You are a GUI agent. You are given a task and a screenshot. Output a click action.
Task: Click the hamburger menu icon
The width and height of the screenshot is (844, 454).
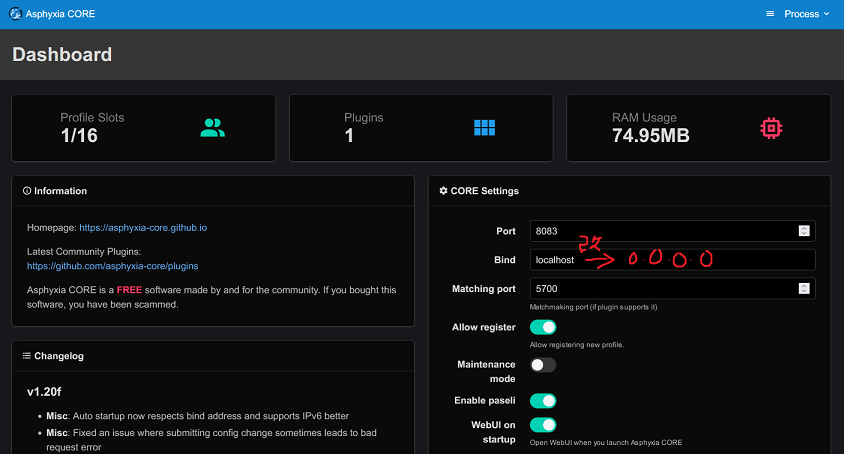(770, 14)
